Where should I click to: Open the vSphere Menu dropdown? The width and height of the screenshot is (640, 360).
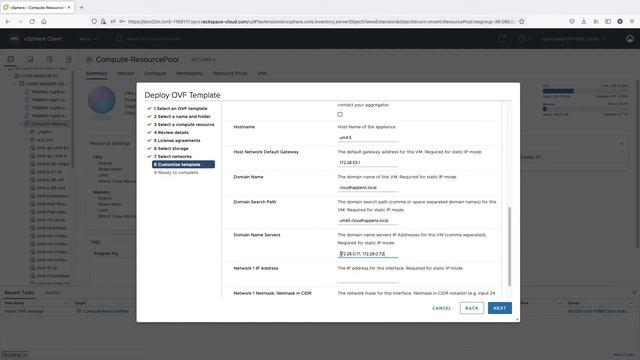pyautogui.click(x=89, y=39)
